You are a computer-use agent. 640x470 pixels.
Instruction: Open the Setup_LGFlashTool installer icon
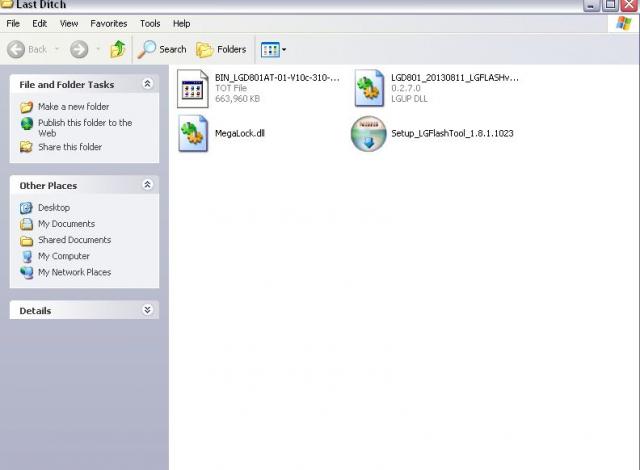[x=368, y=133]
